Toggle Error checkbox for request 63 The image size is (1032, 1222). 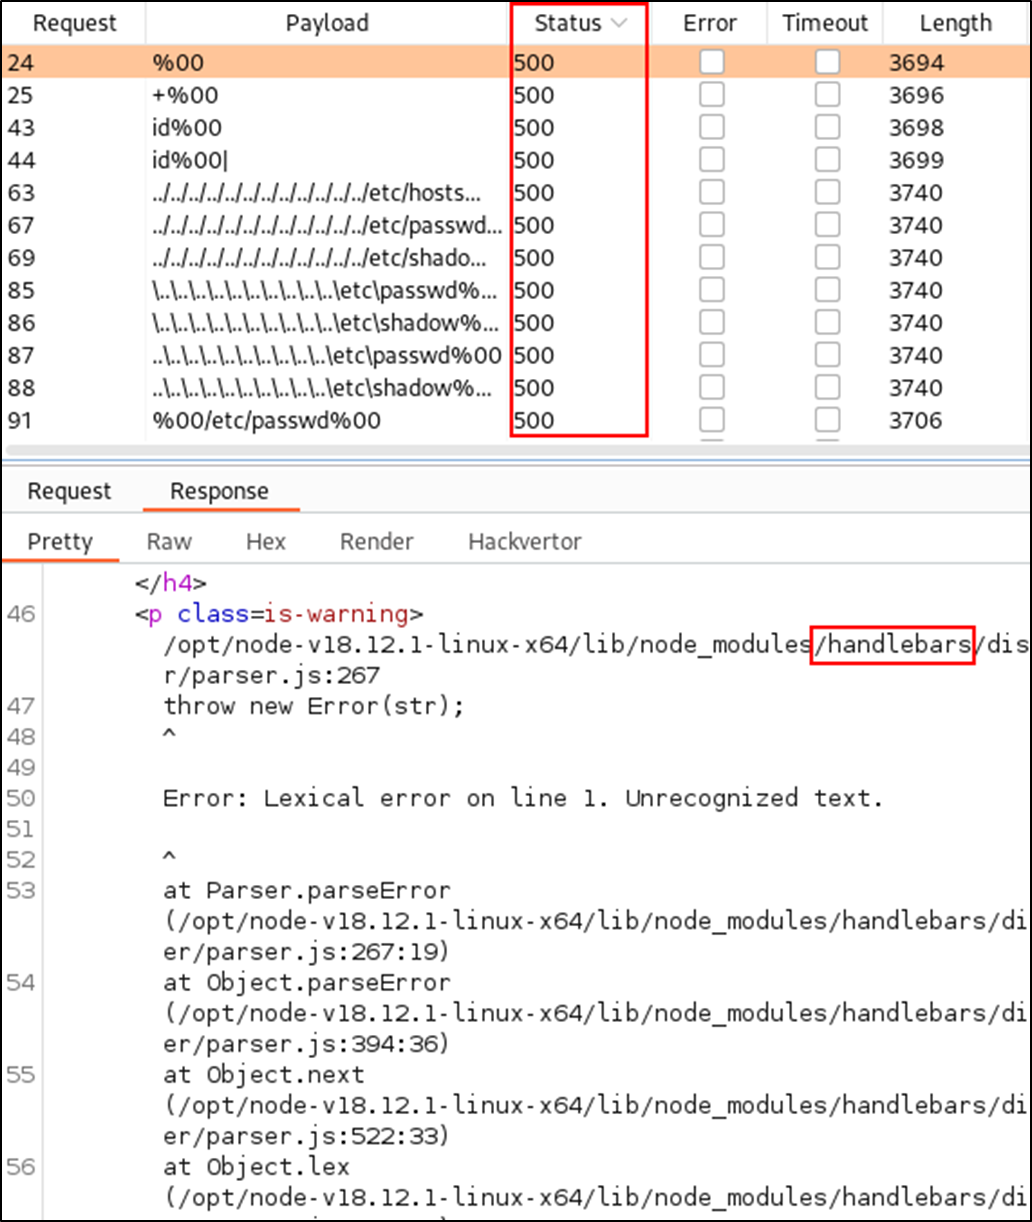coord(712,193)
